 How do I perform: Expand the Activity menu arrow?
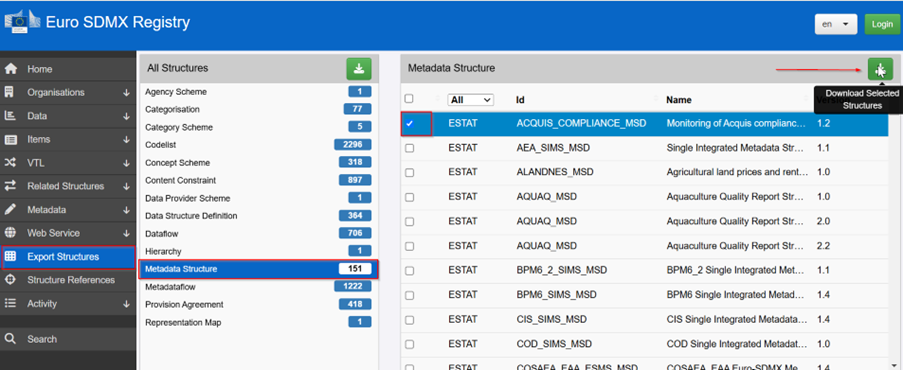(126, 304)
